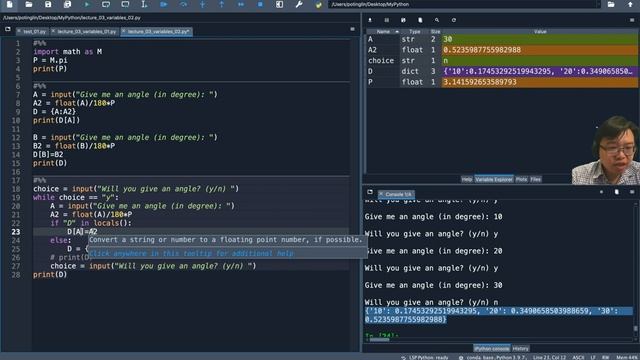Search variables with the magnifier icon
The height and width of the screenshot is (360, 640).
click(x=437, y=20)
